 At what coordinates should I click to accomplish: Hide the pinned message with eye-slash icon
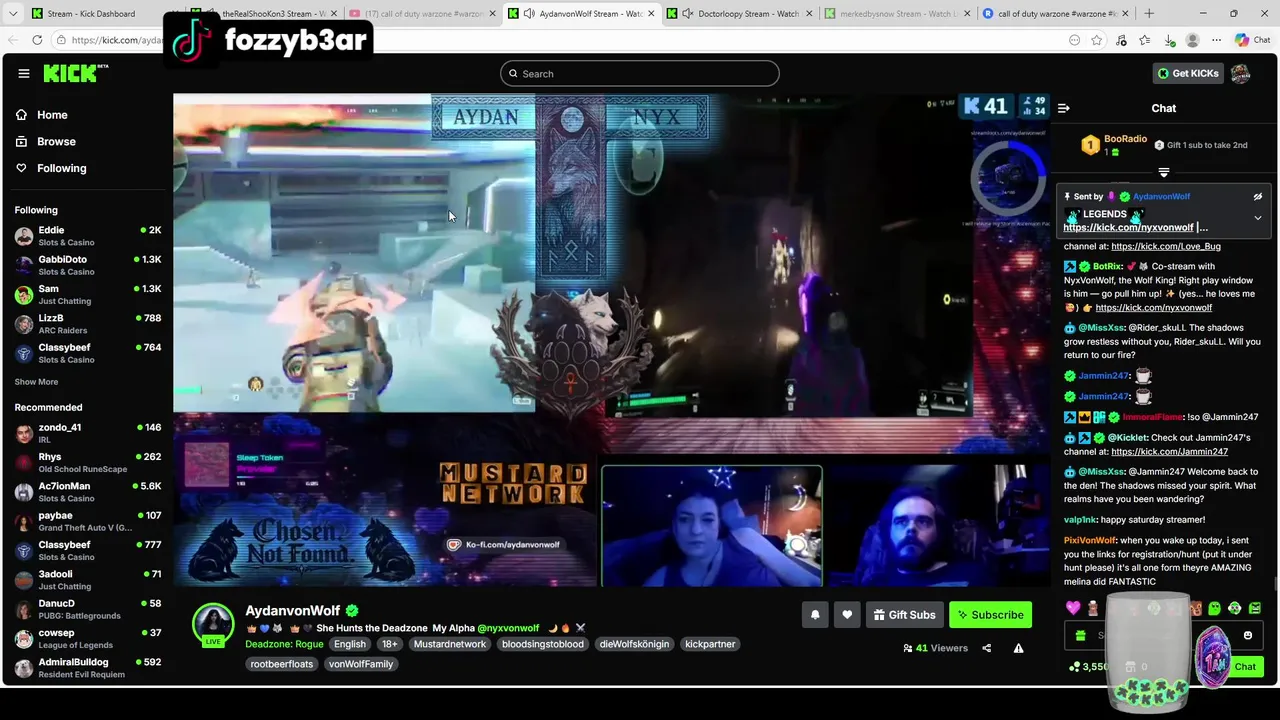[1258, 197]
